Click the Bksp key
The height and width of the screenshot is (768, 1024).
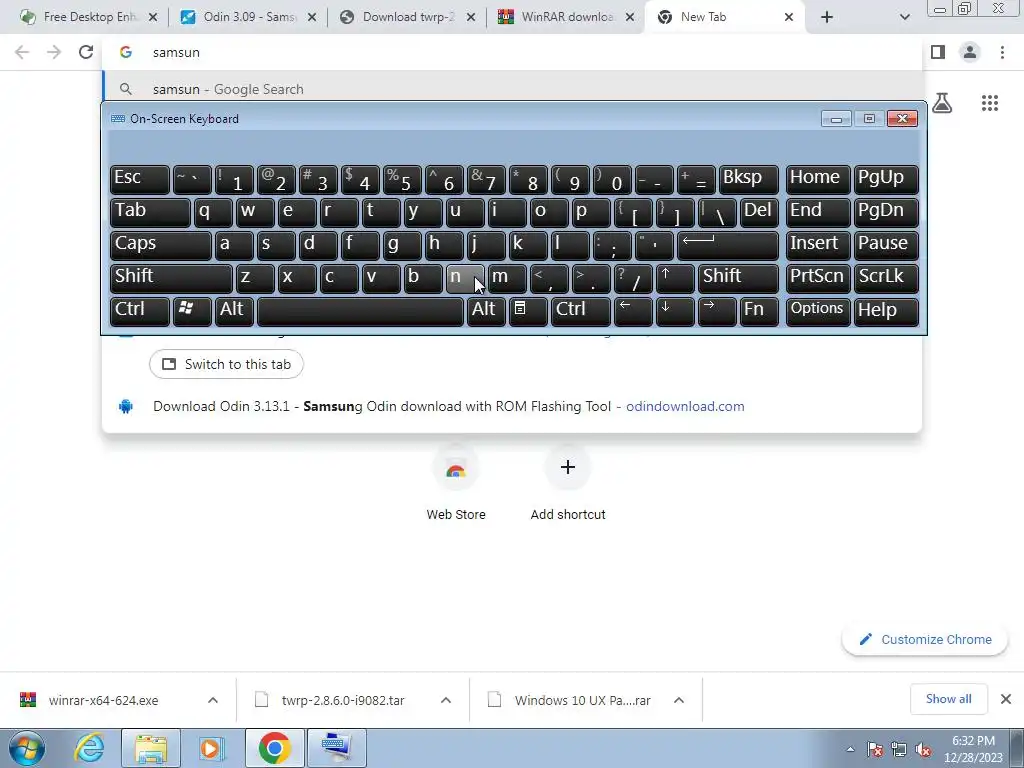[x=748, y=178]
